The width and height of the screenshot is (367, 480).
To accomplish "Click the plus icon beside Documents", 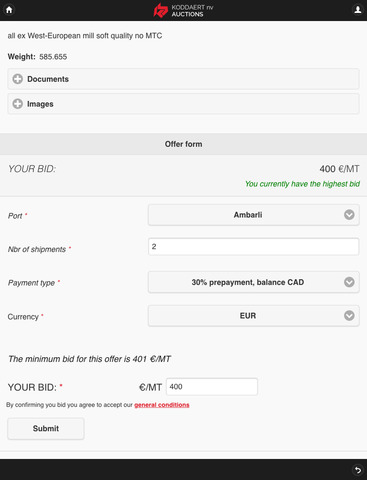I will pyautogui.click(x=18, y=79).
